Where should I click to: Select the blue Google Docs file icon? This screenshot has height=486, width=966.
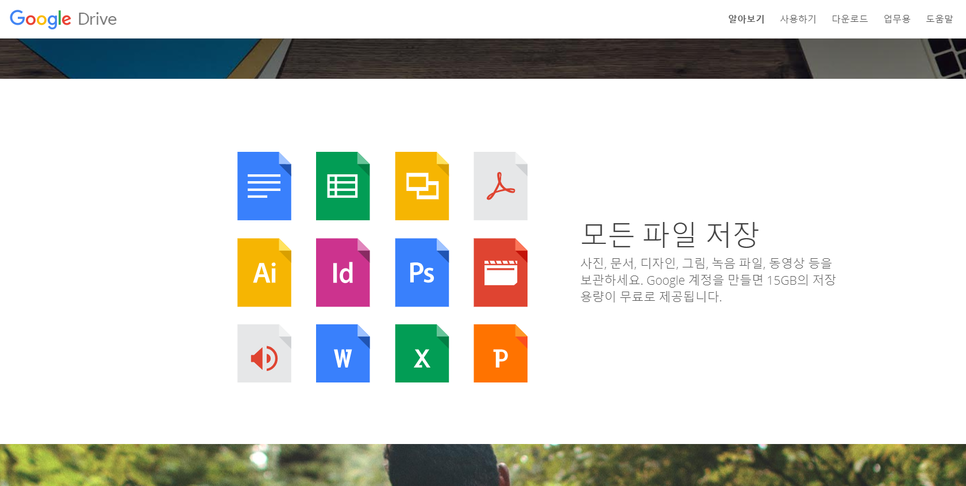264,186
